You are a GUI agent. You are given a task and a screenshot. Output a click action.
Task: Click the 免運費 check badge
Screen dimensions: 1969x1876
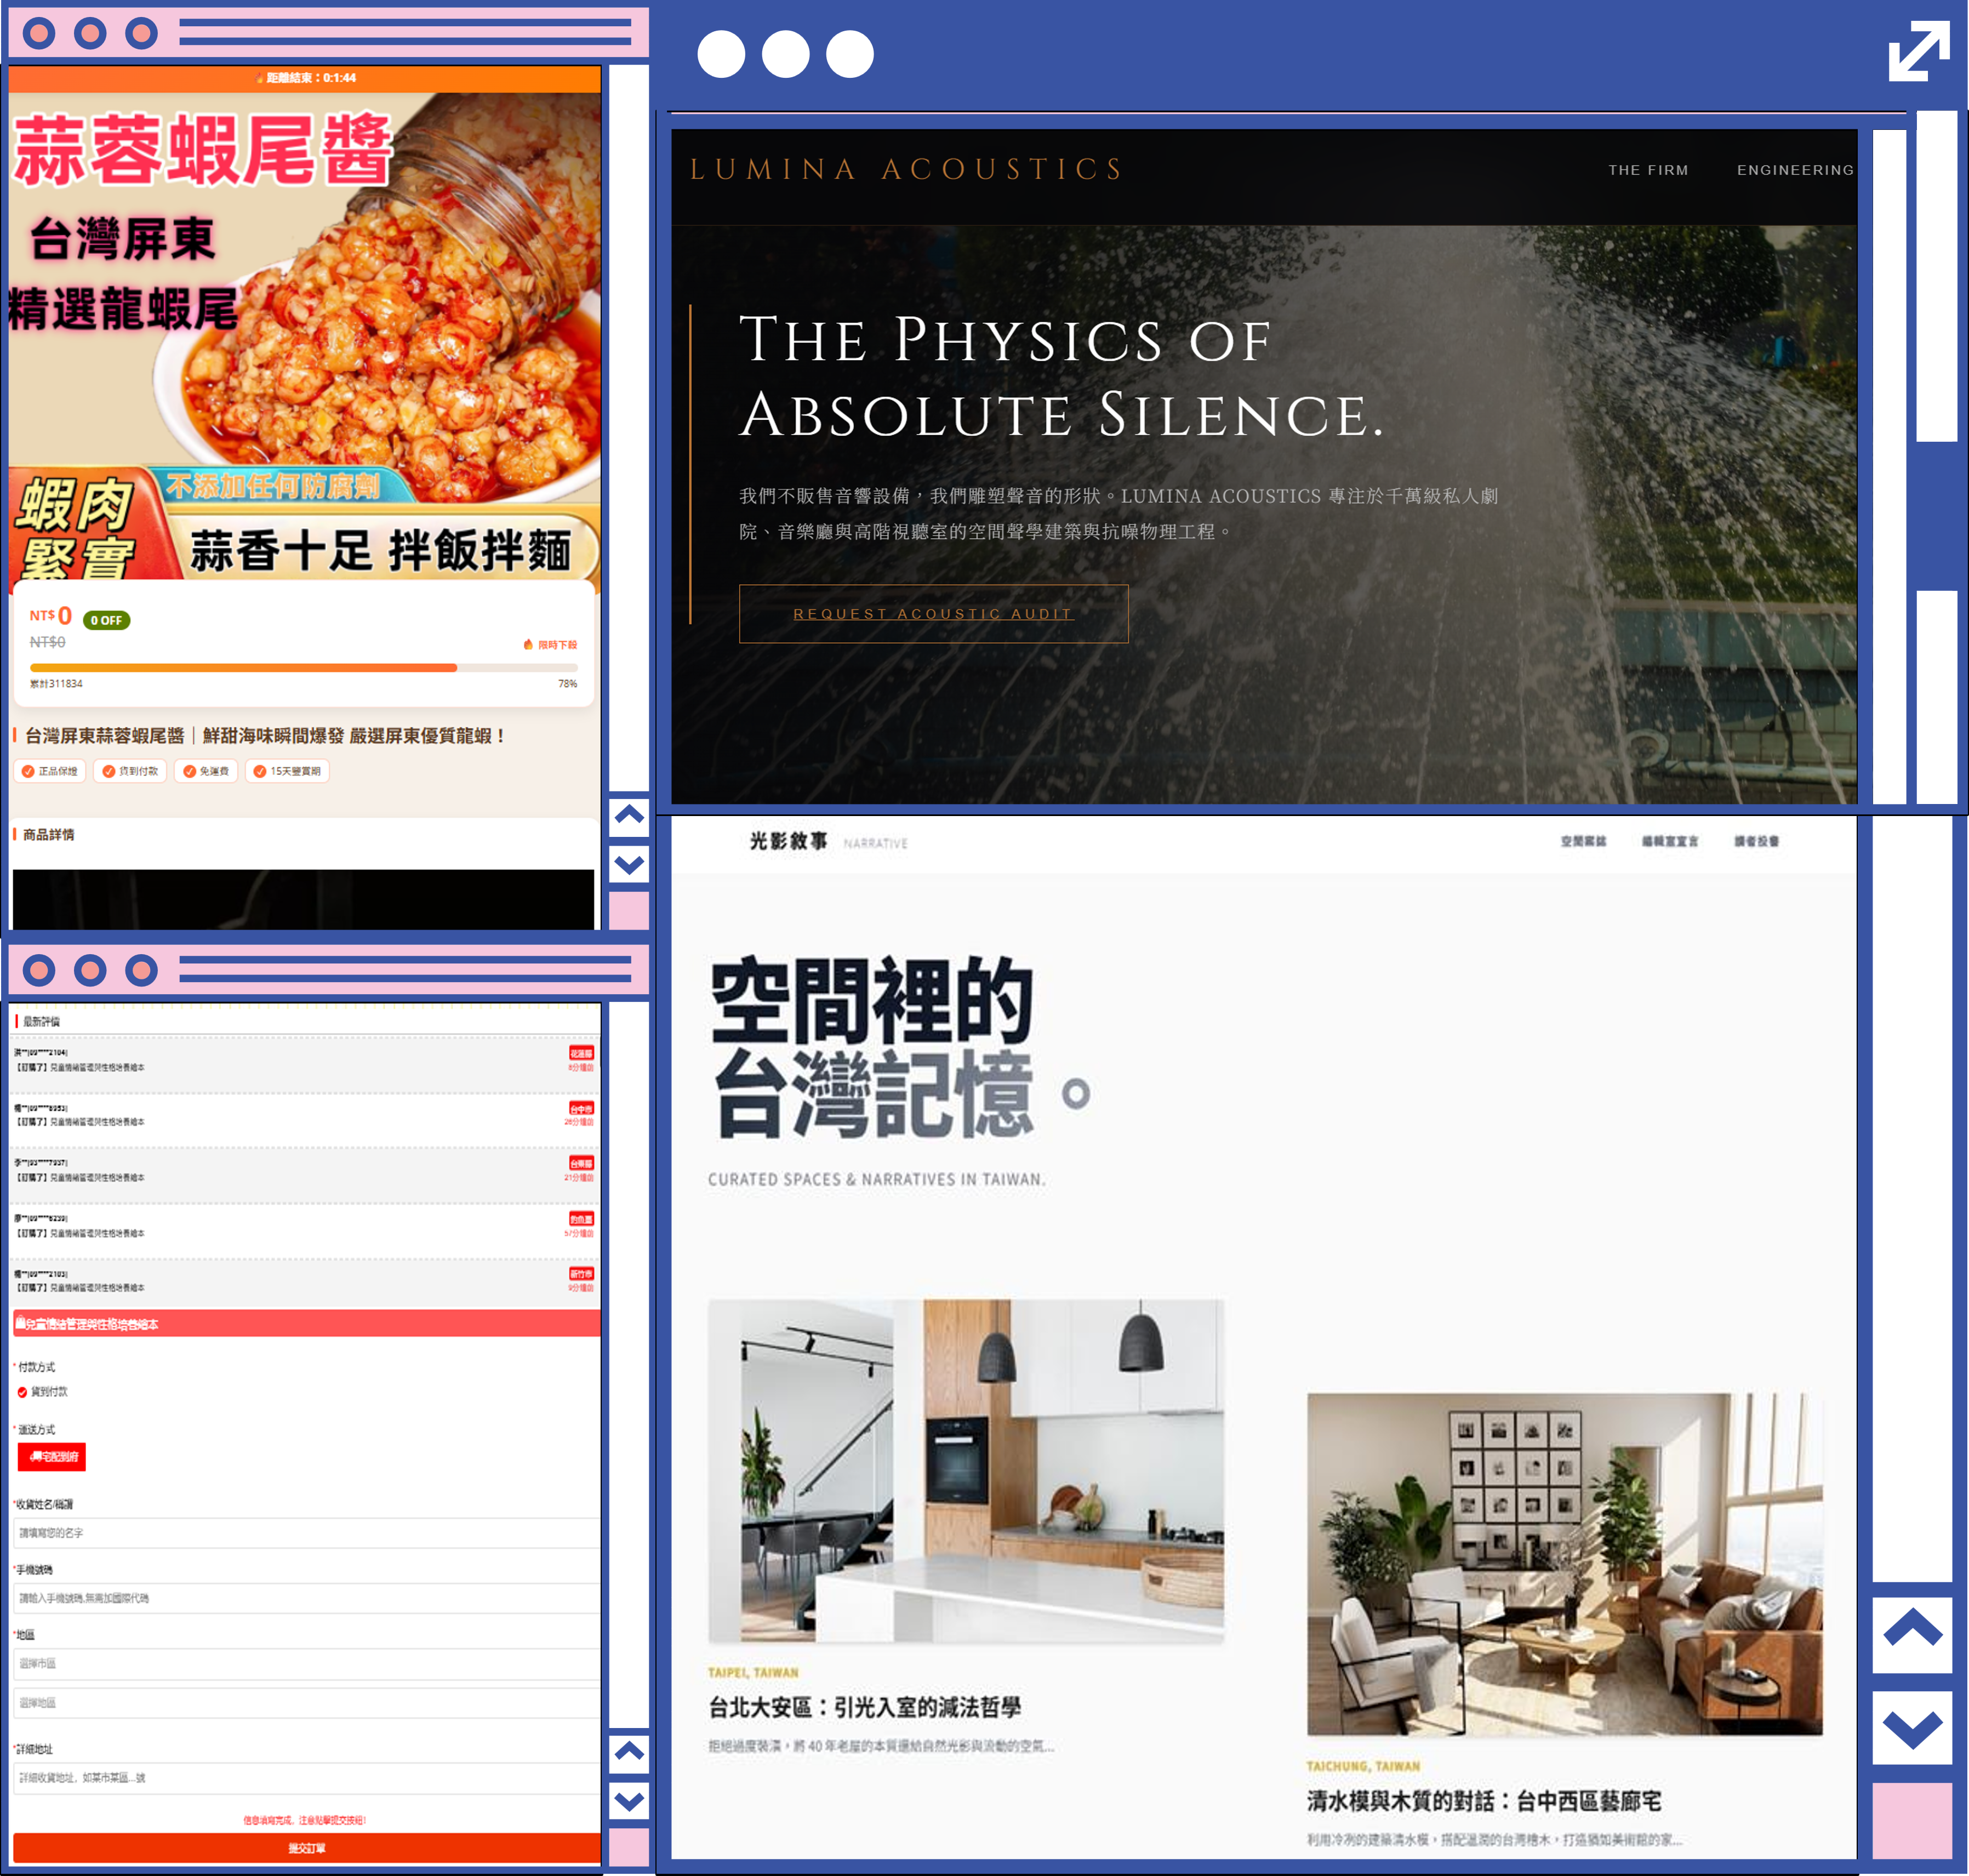coord(205,771)
